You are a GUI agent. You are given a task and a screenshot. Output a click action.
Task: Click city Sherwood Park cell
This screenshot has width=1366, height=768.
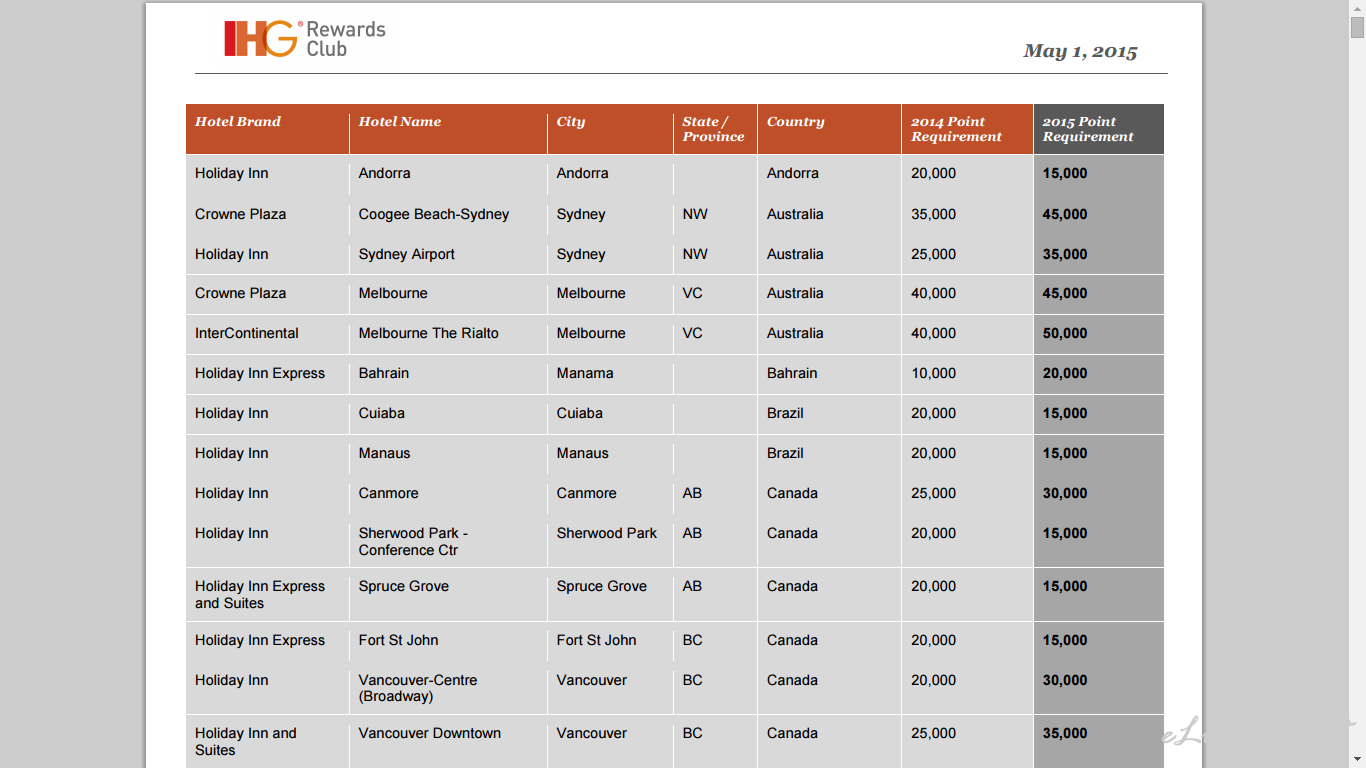coord(607,533)
